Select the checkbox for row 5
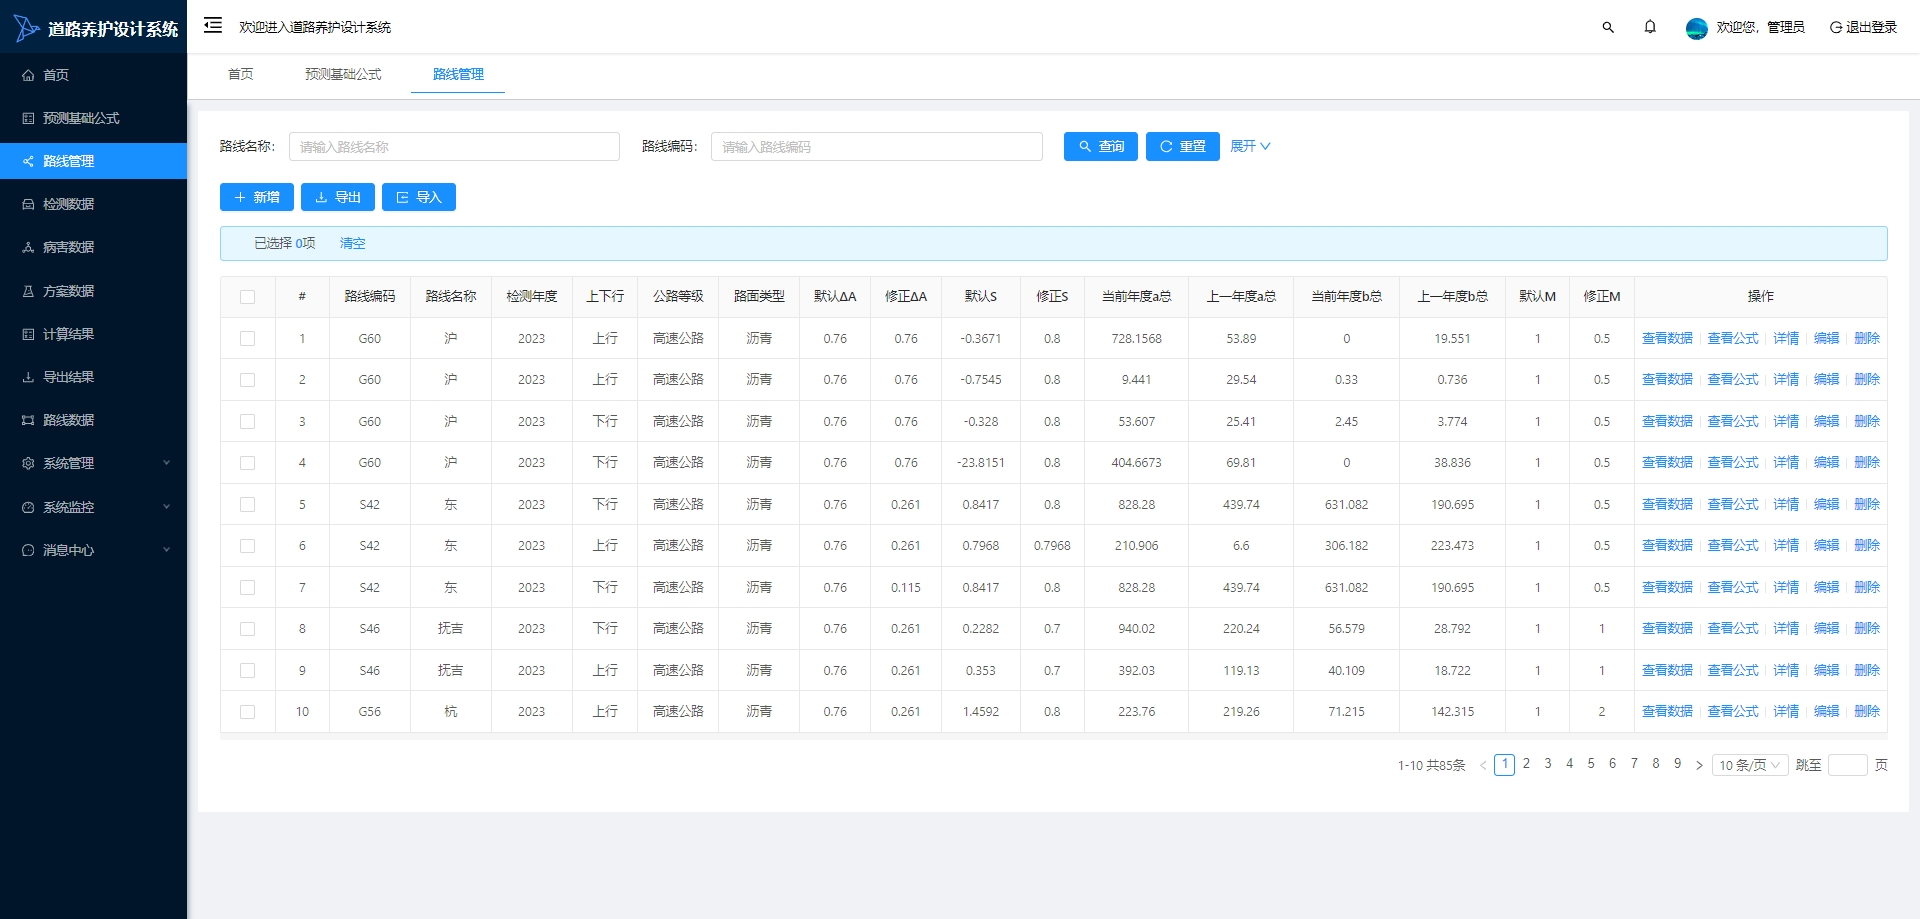Screen dimensions: 1920x919 click(x=247, y=505)
